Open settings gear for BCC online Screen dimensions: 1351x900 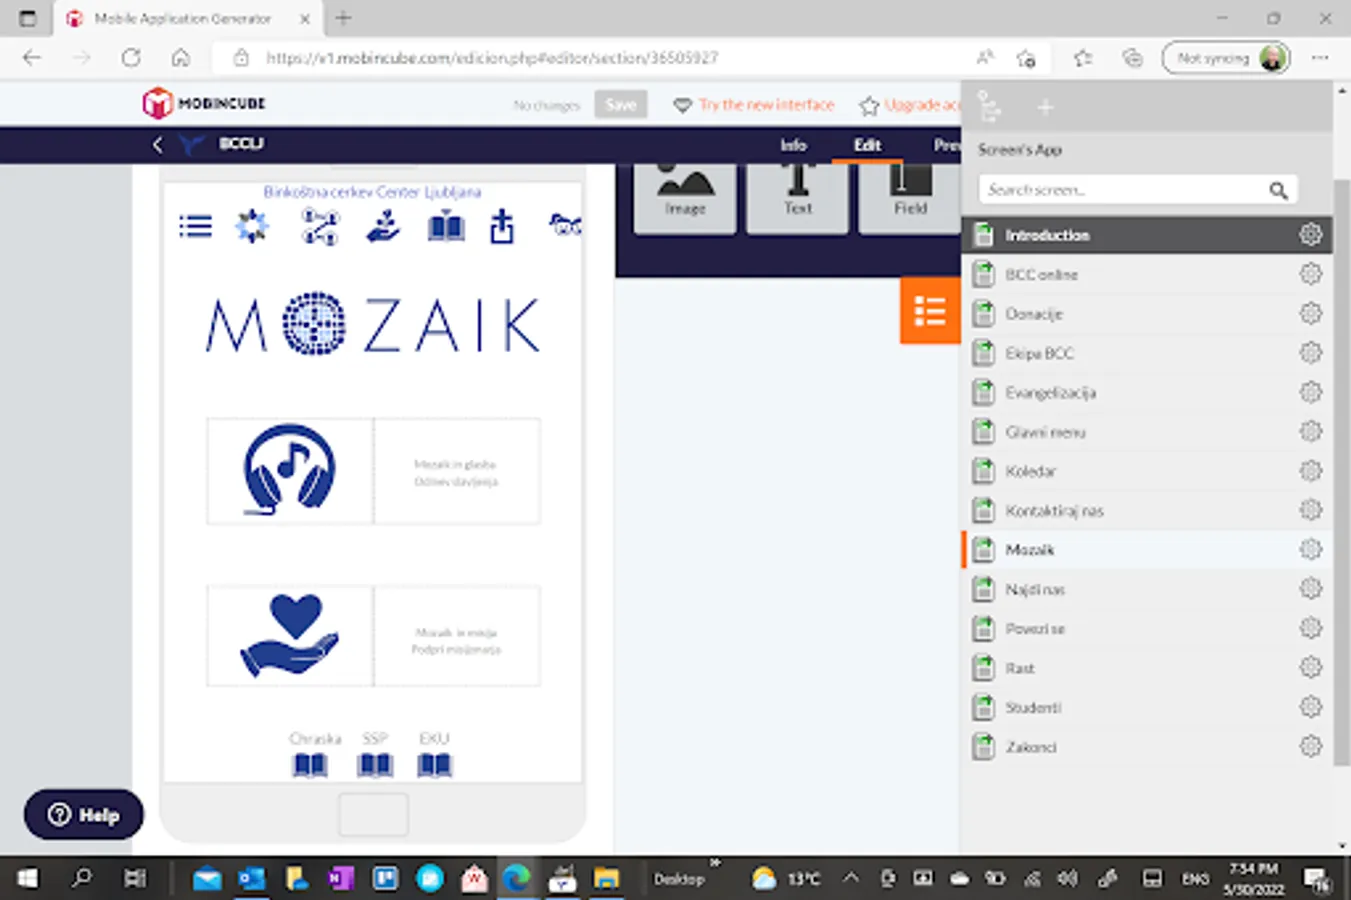(x=1310, y=274)
